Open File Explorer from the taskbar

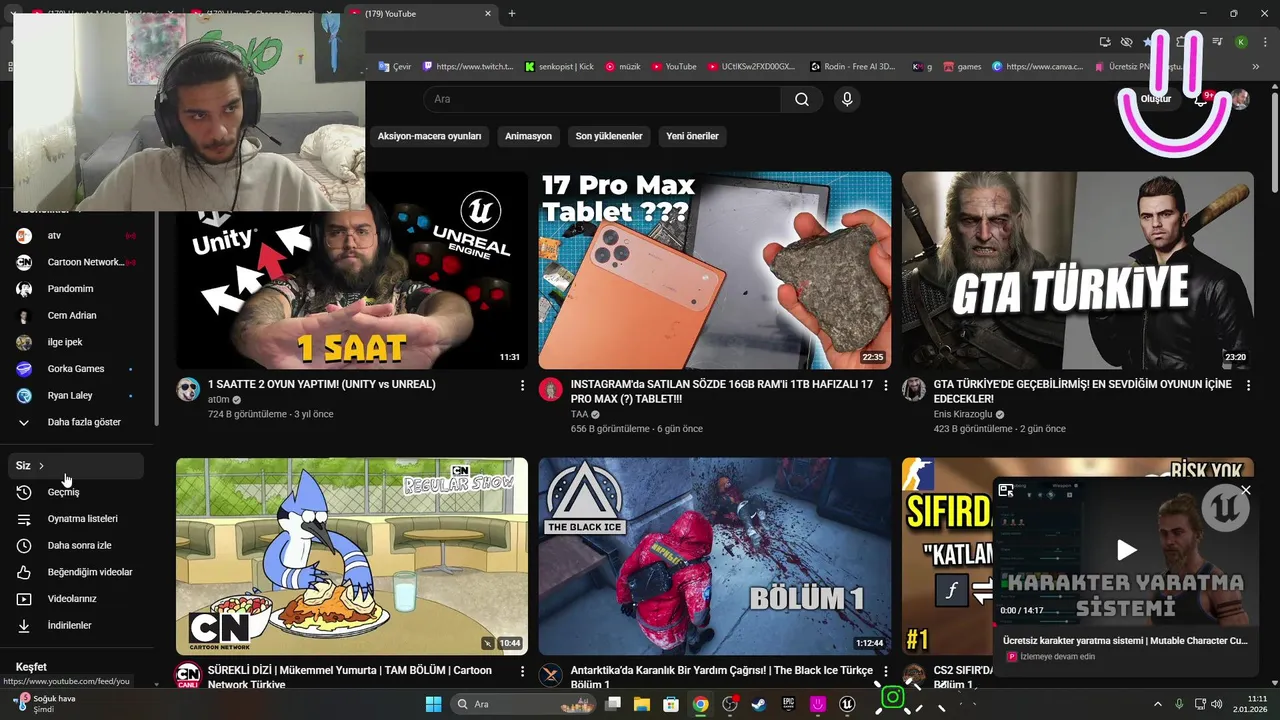pyautogui.click(x=642, y=704)
